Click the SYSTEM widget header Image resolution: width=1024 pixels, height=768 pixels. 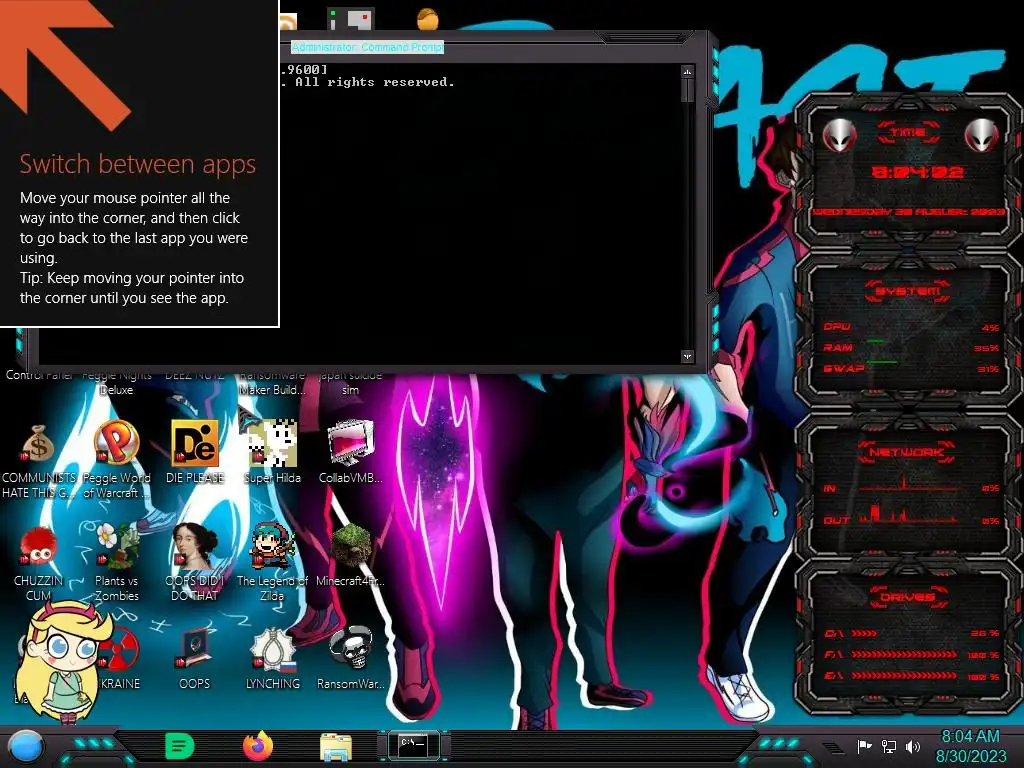(908, 291)
